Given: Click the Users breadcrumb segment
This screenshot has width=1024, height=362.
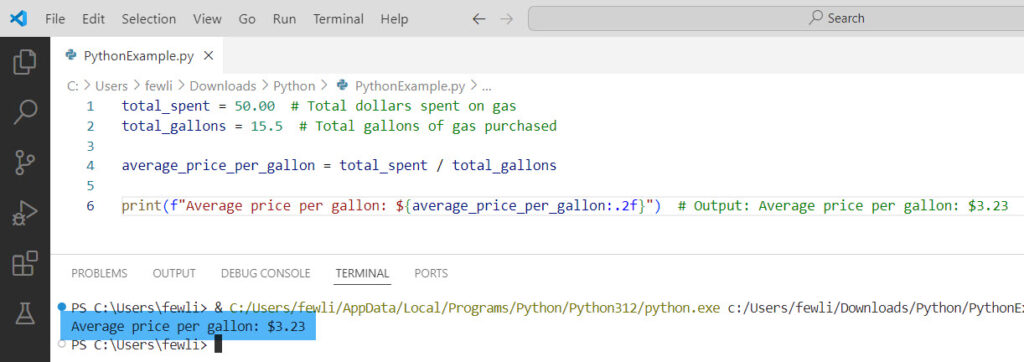Looking at the screenshot, I should (x=111, y=86).
